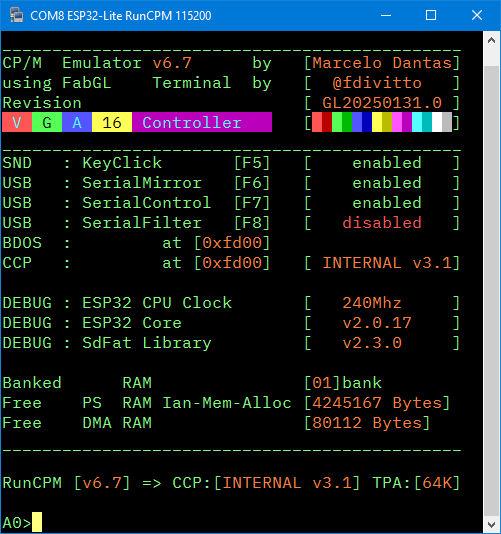Click the '[01]bank' value

coord(343,383)
